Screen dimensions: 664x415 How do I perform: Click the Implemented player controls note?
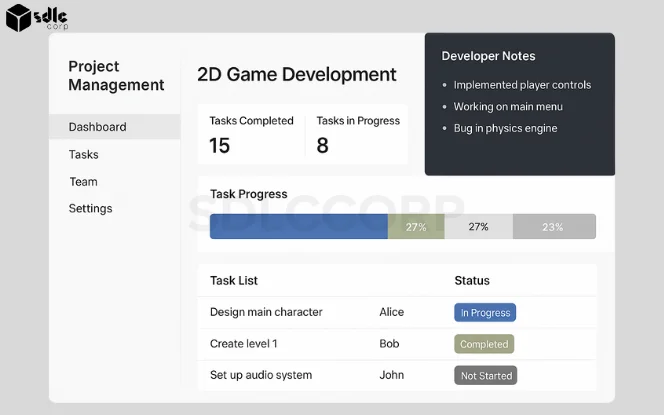[x=522, y=85]
